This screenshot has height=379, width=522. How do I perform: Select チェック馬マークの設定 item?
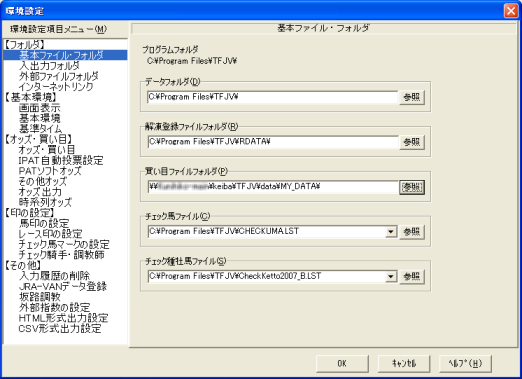coord(64,244)
